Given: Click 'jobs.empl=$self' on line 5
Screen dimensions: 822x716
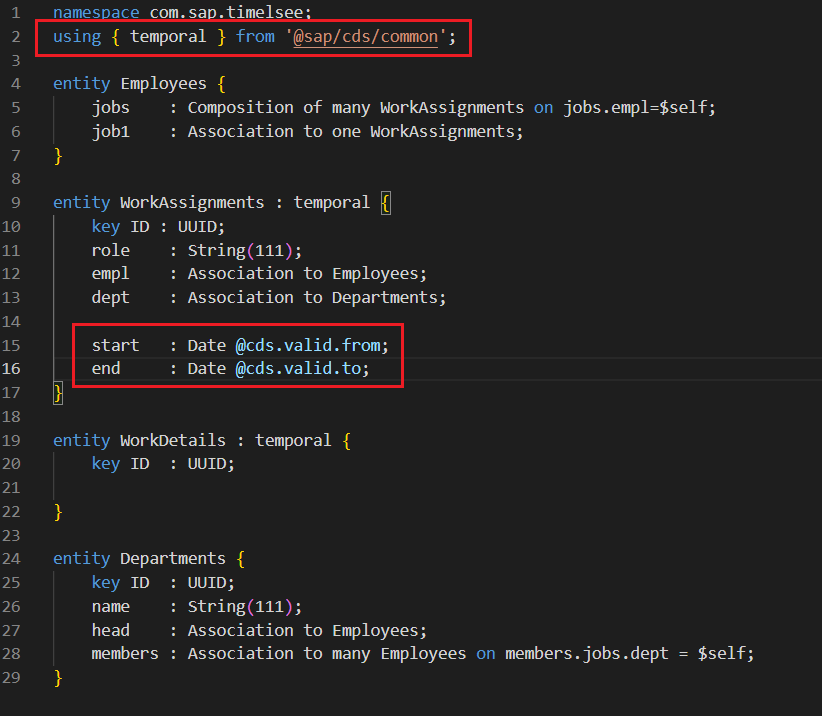Looking at the screenshot, I should click(x=635, y=107).
